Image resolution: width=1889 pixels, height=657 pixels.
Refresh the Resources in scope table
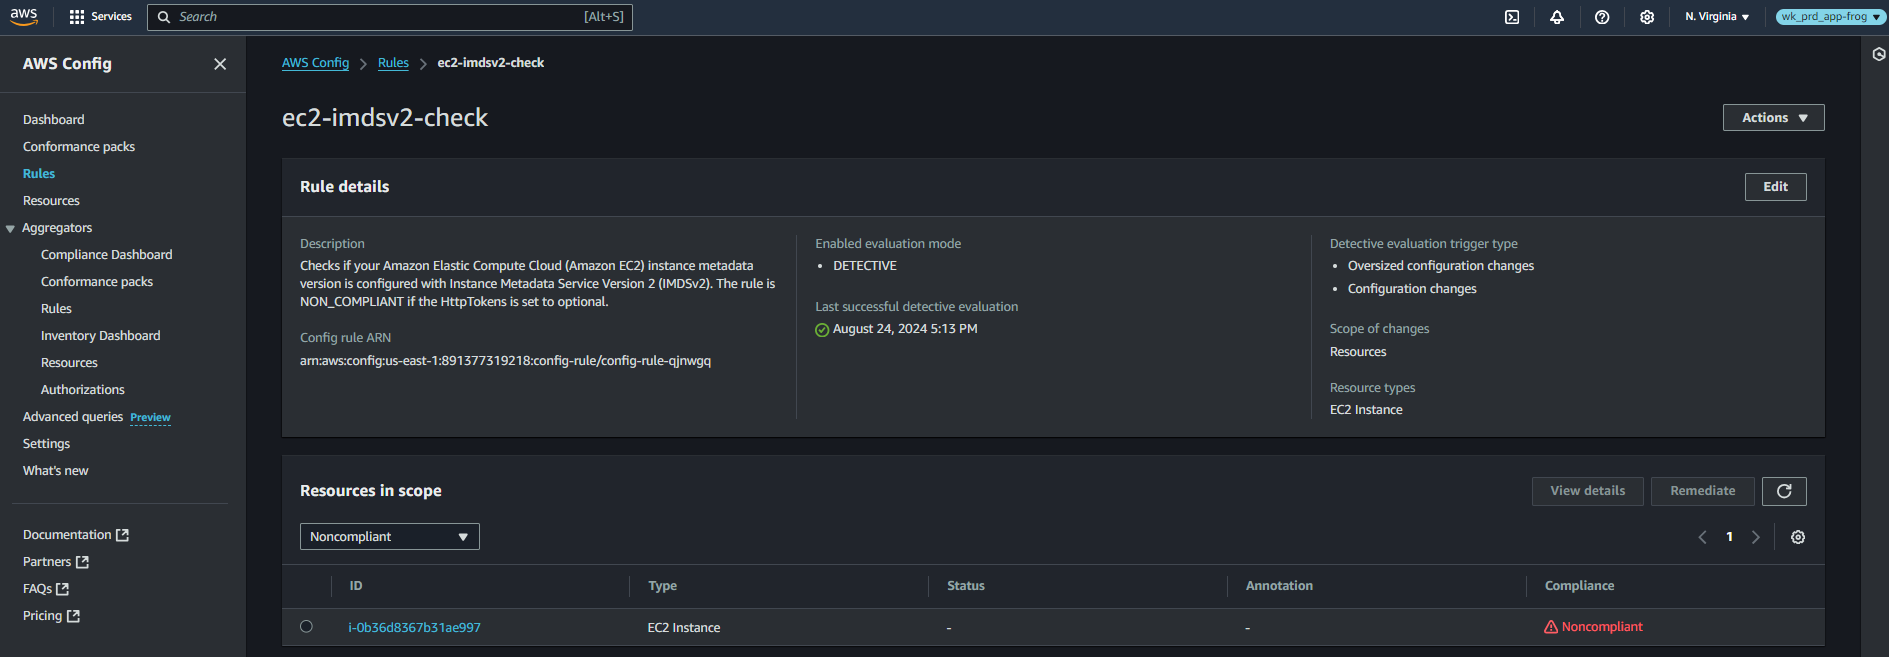[x=1784, y=491]
